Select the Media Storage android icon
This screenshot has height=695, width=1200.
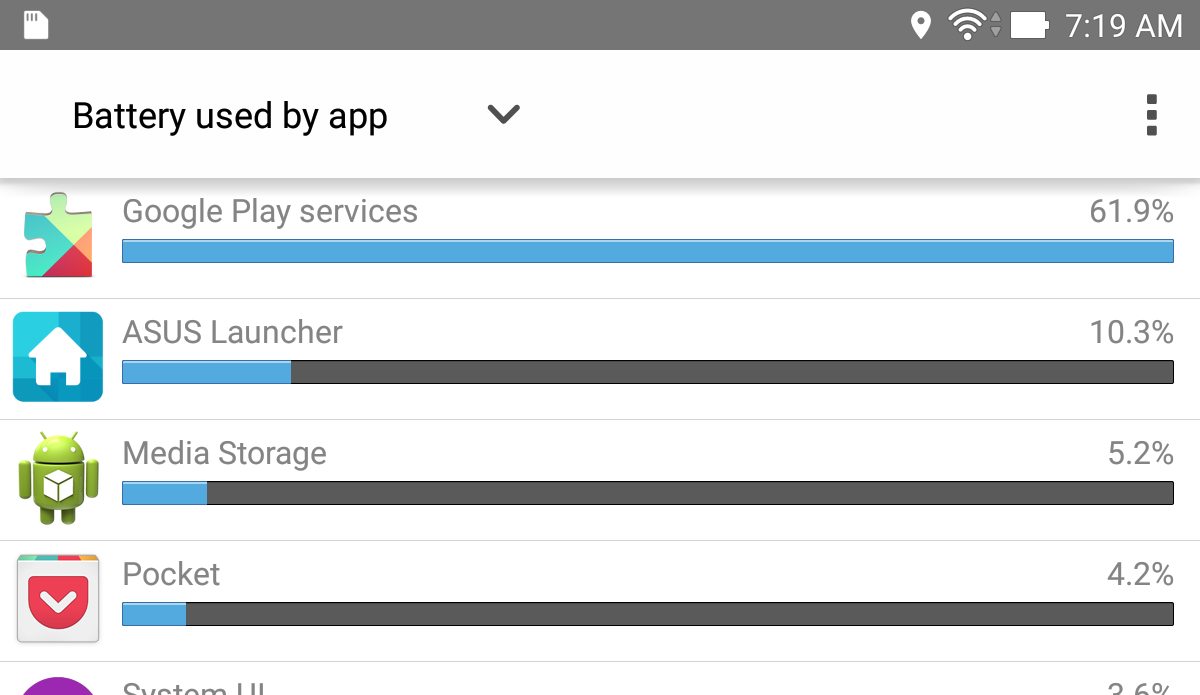coord(58,478)
